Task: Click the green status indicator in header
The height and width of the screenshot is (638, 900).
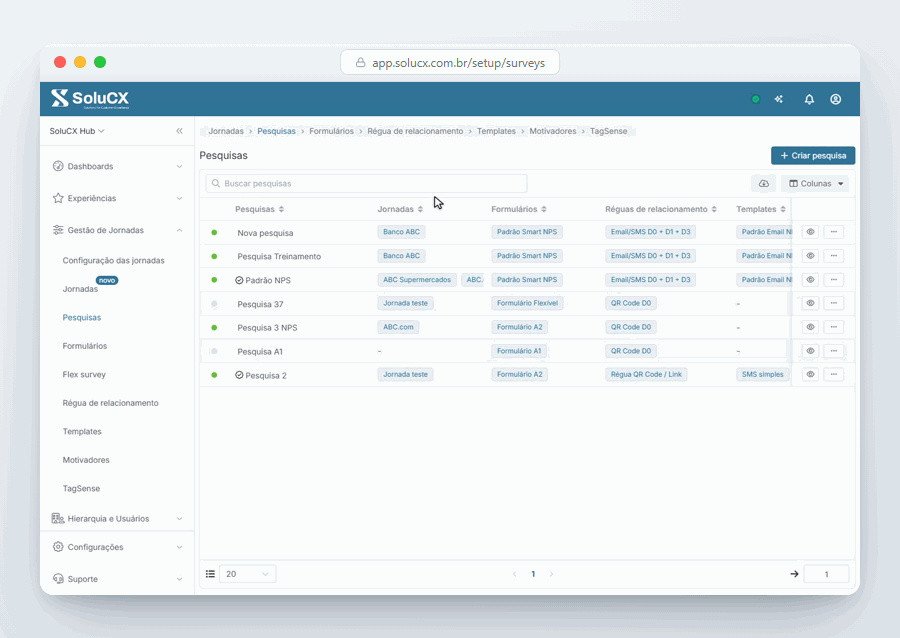Action: (x=755, y=99)
